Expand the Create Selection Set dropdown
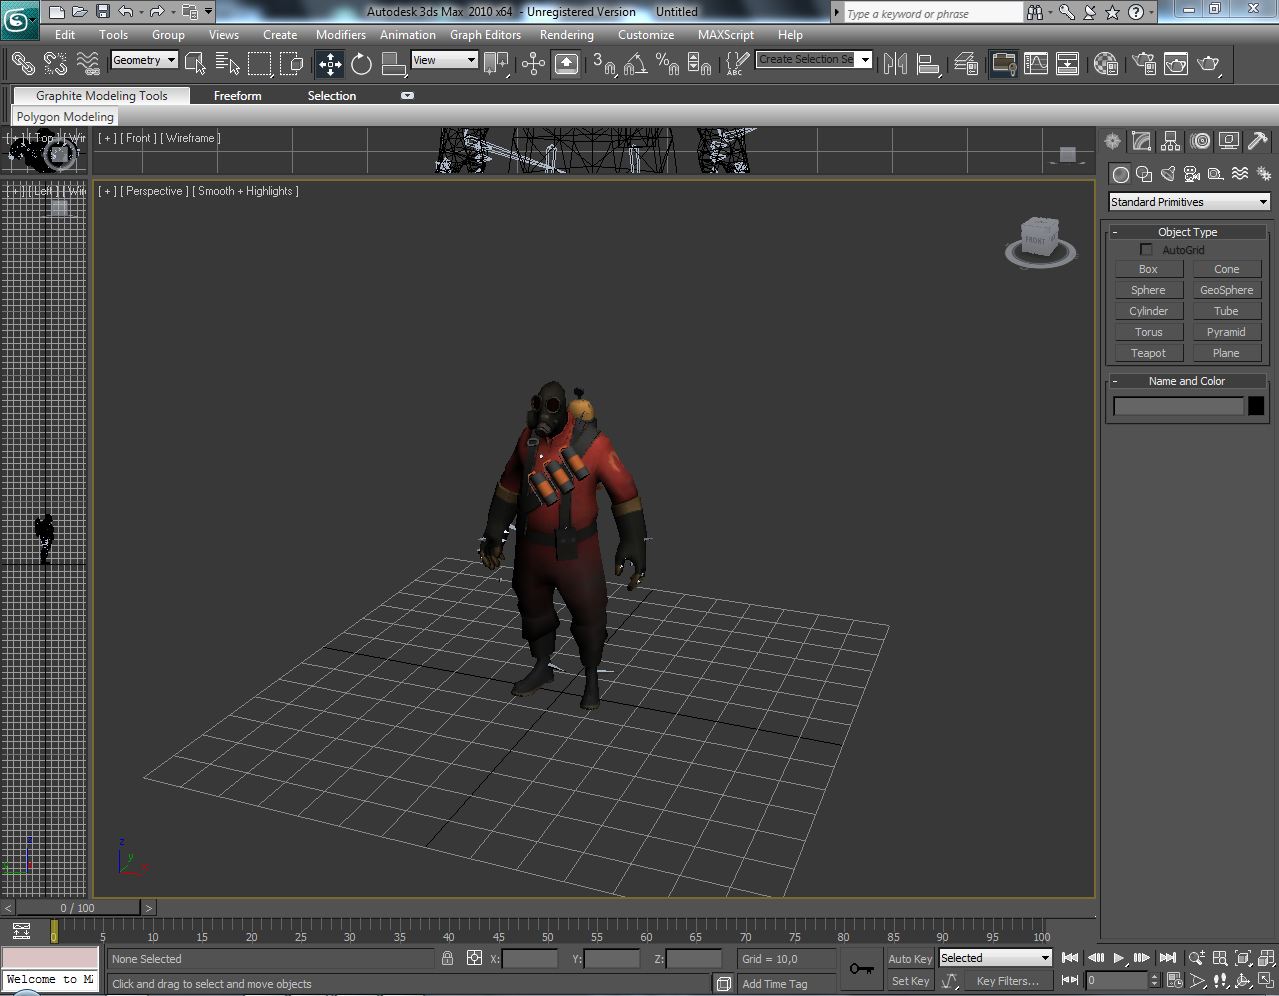 tap(865, 59)
